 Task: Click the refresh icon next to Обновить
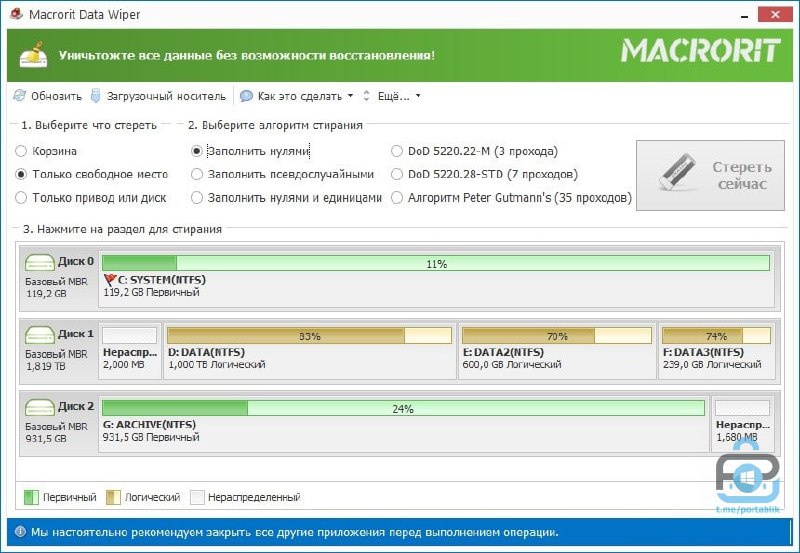(x=19, y=95)
